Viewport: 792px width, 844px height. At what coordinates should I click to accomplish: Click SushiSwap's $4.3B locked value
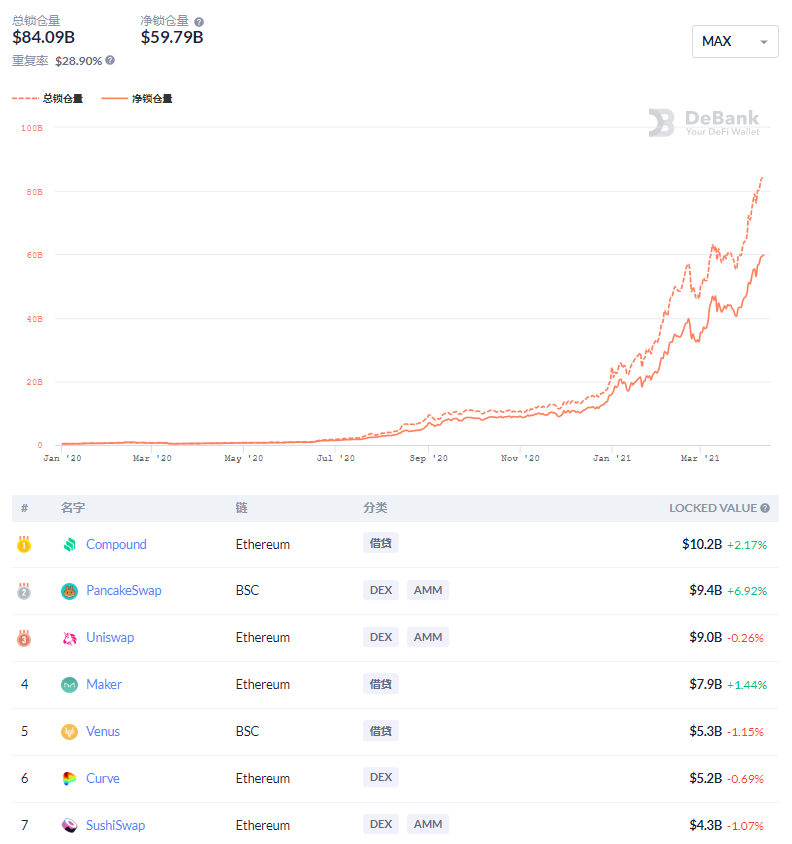(705, 825)
